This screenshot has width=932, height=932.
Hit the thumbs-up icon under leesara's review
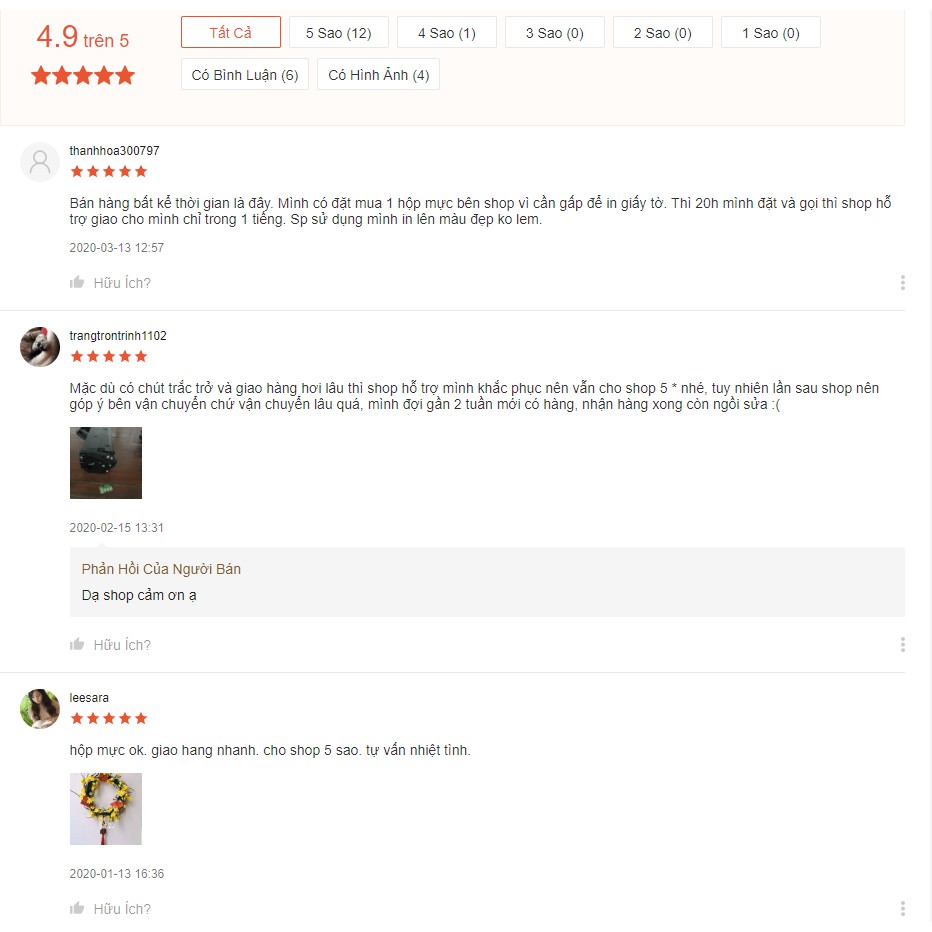(77, 908)
